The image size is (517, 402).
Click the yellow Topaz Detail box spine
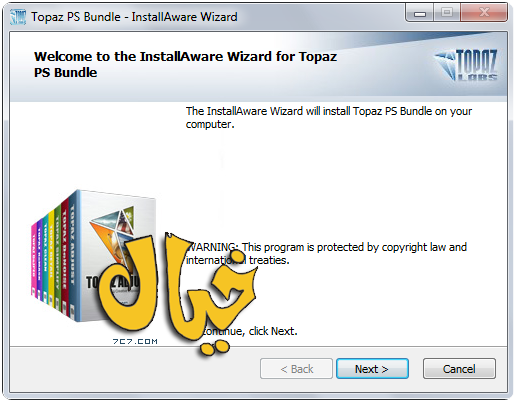(x=51, y=258)
